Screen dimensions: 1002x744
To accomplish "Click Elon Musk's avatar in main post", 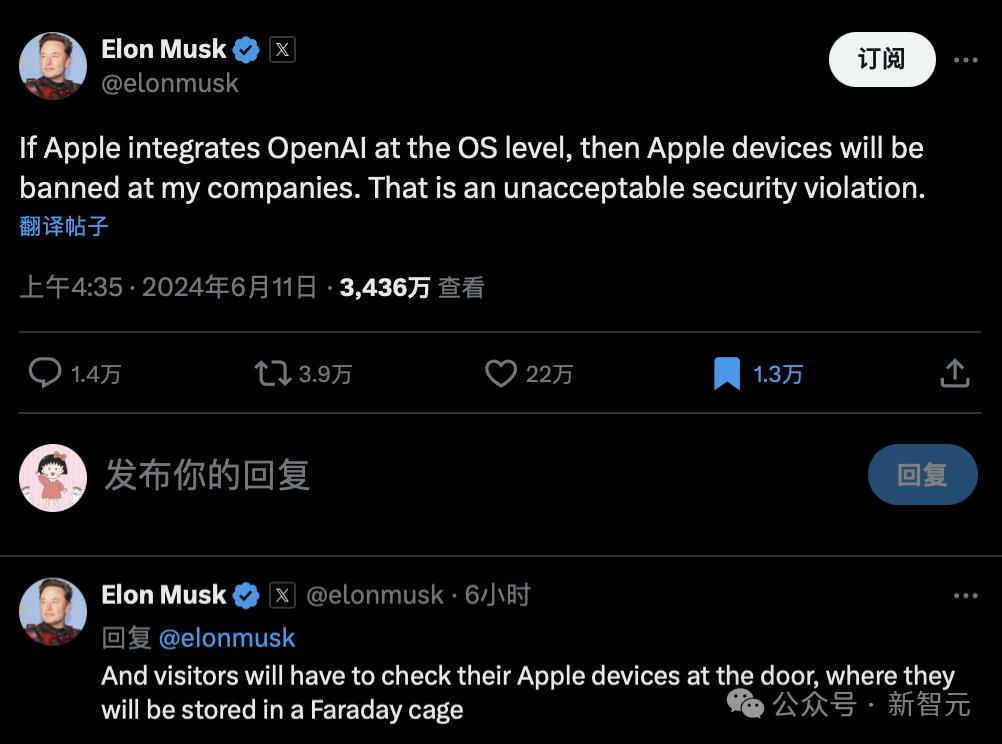I will coord(53,66).
